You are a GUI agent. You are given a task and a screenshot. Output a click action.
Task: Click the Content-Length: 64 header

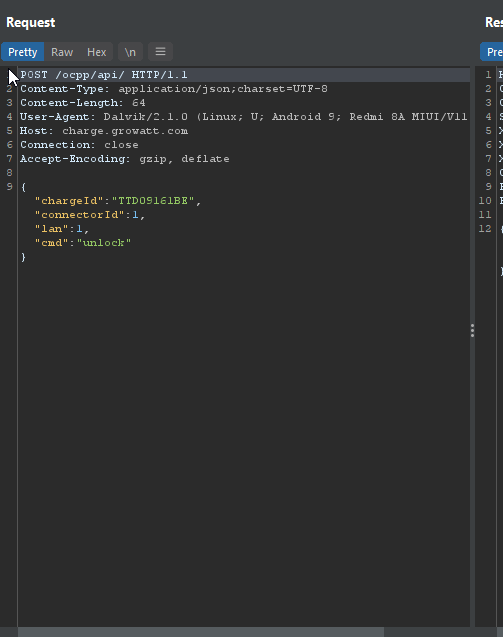tap(83, 103)
